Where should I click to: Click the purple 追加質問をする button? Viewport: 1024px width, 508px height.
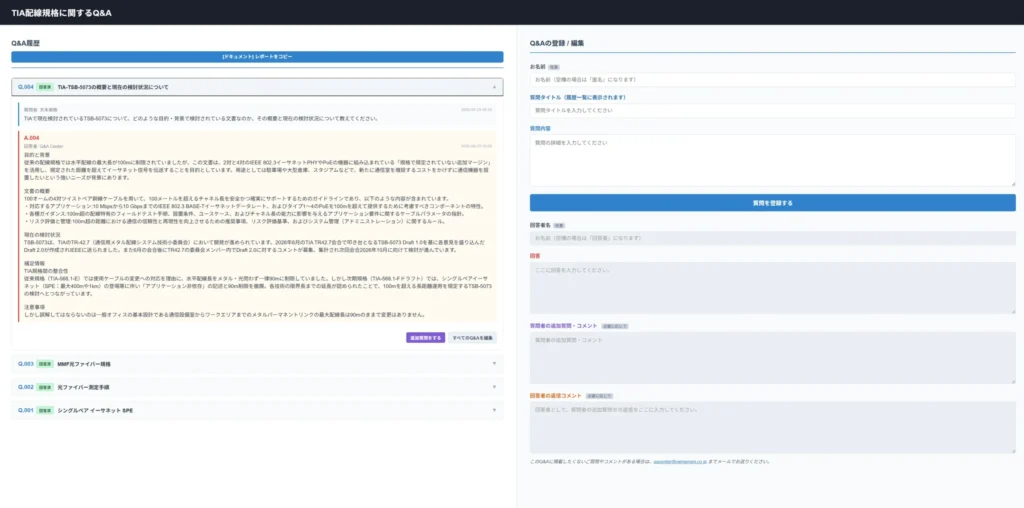[x=425, y=338]
